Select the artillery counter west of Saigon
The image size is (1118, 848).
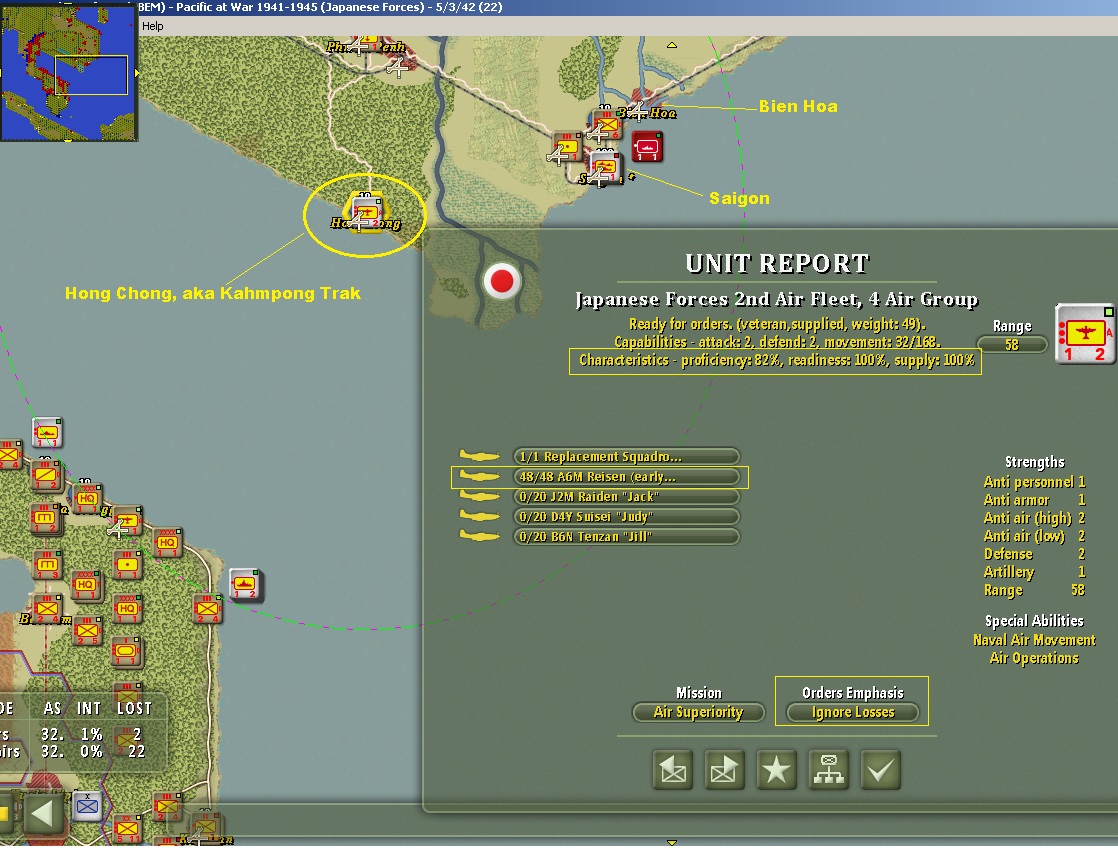568,148
